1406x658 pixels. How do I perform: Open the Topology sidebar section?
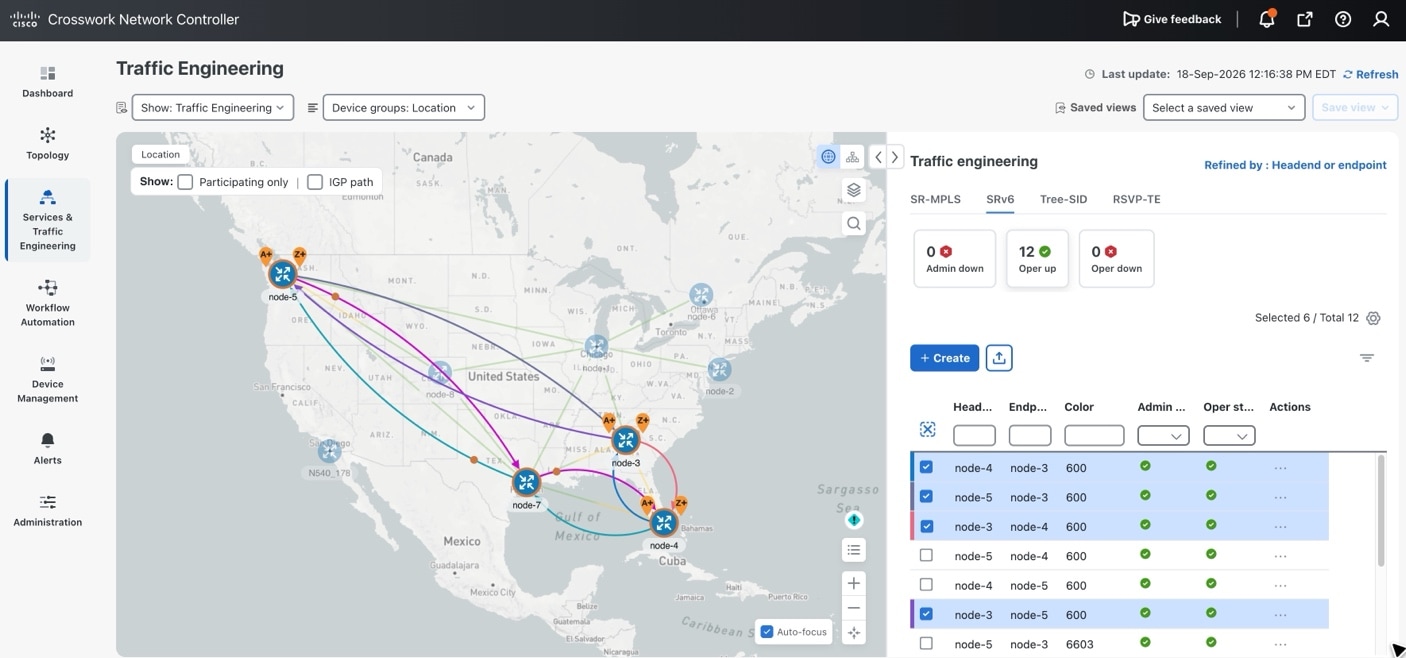[48, 144]
